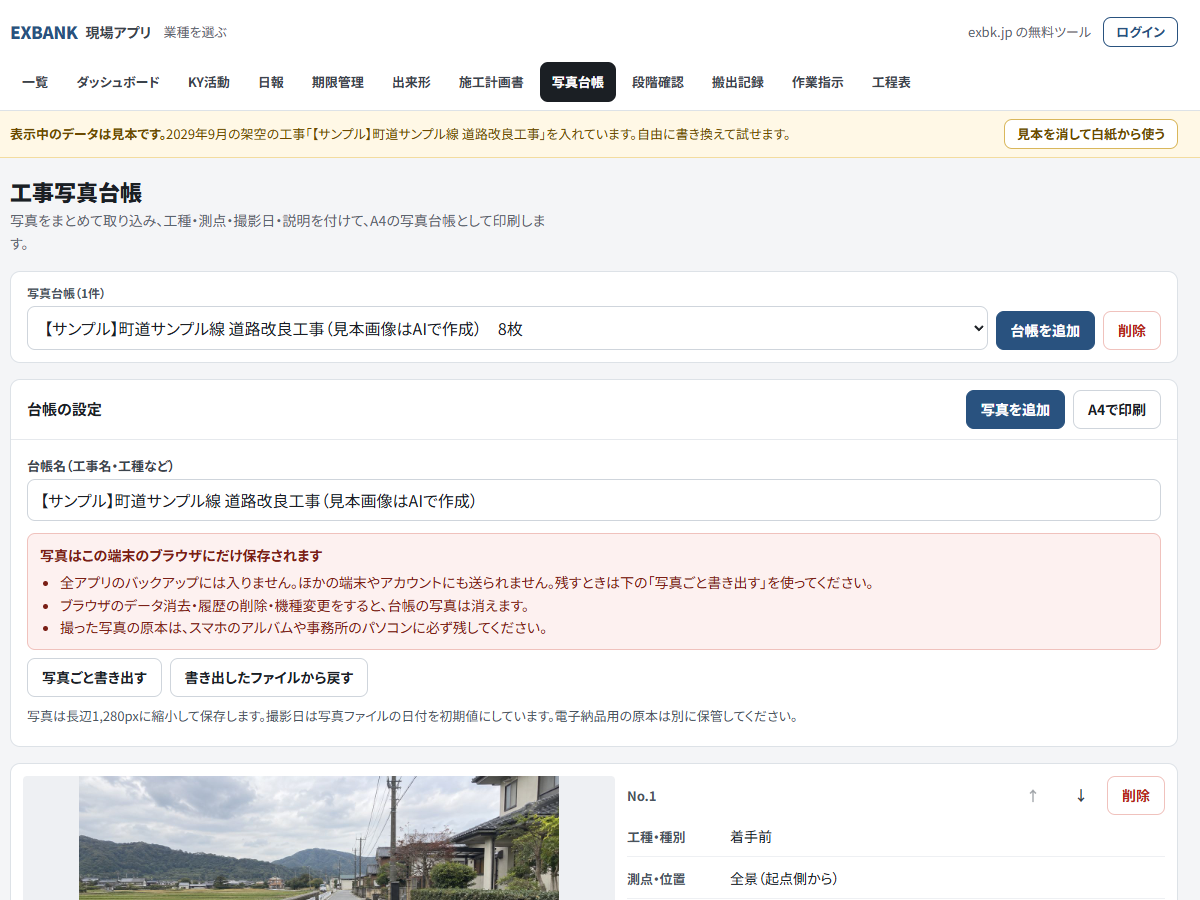Select the 期限管理 tab

(338, 82)
